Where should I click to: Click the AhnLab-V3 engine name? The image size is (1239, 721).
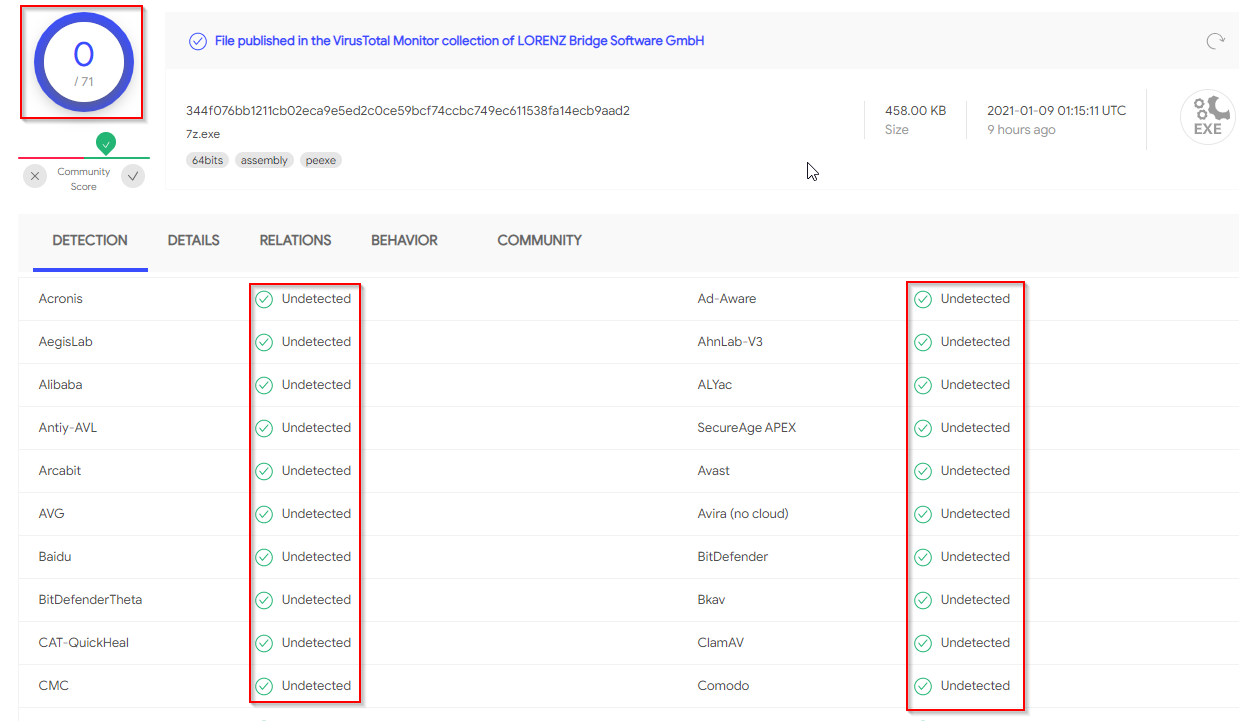pyautogui.click(x=730, y=342)
